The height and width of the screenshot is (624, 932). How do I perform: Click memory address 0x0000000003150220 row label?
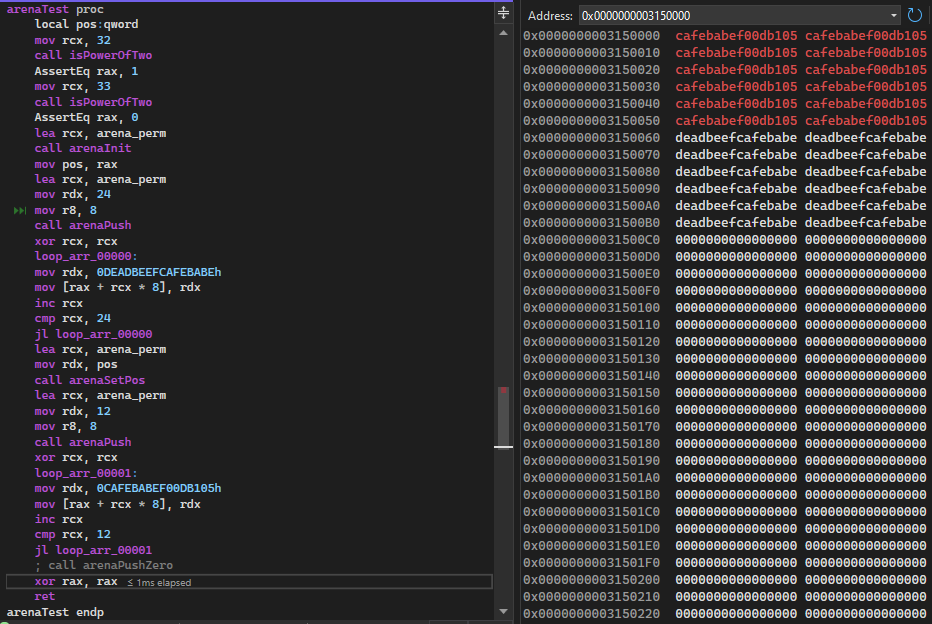point(591,613)
